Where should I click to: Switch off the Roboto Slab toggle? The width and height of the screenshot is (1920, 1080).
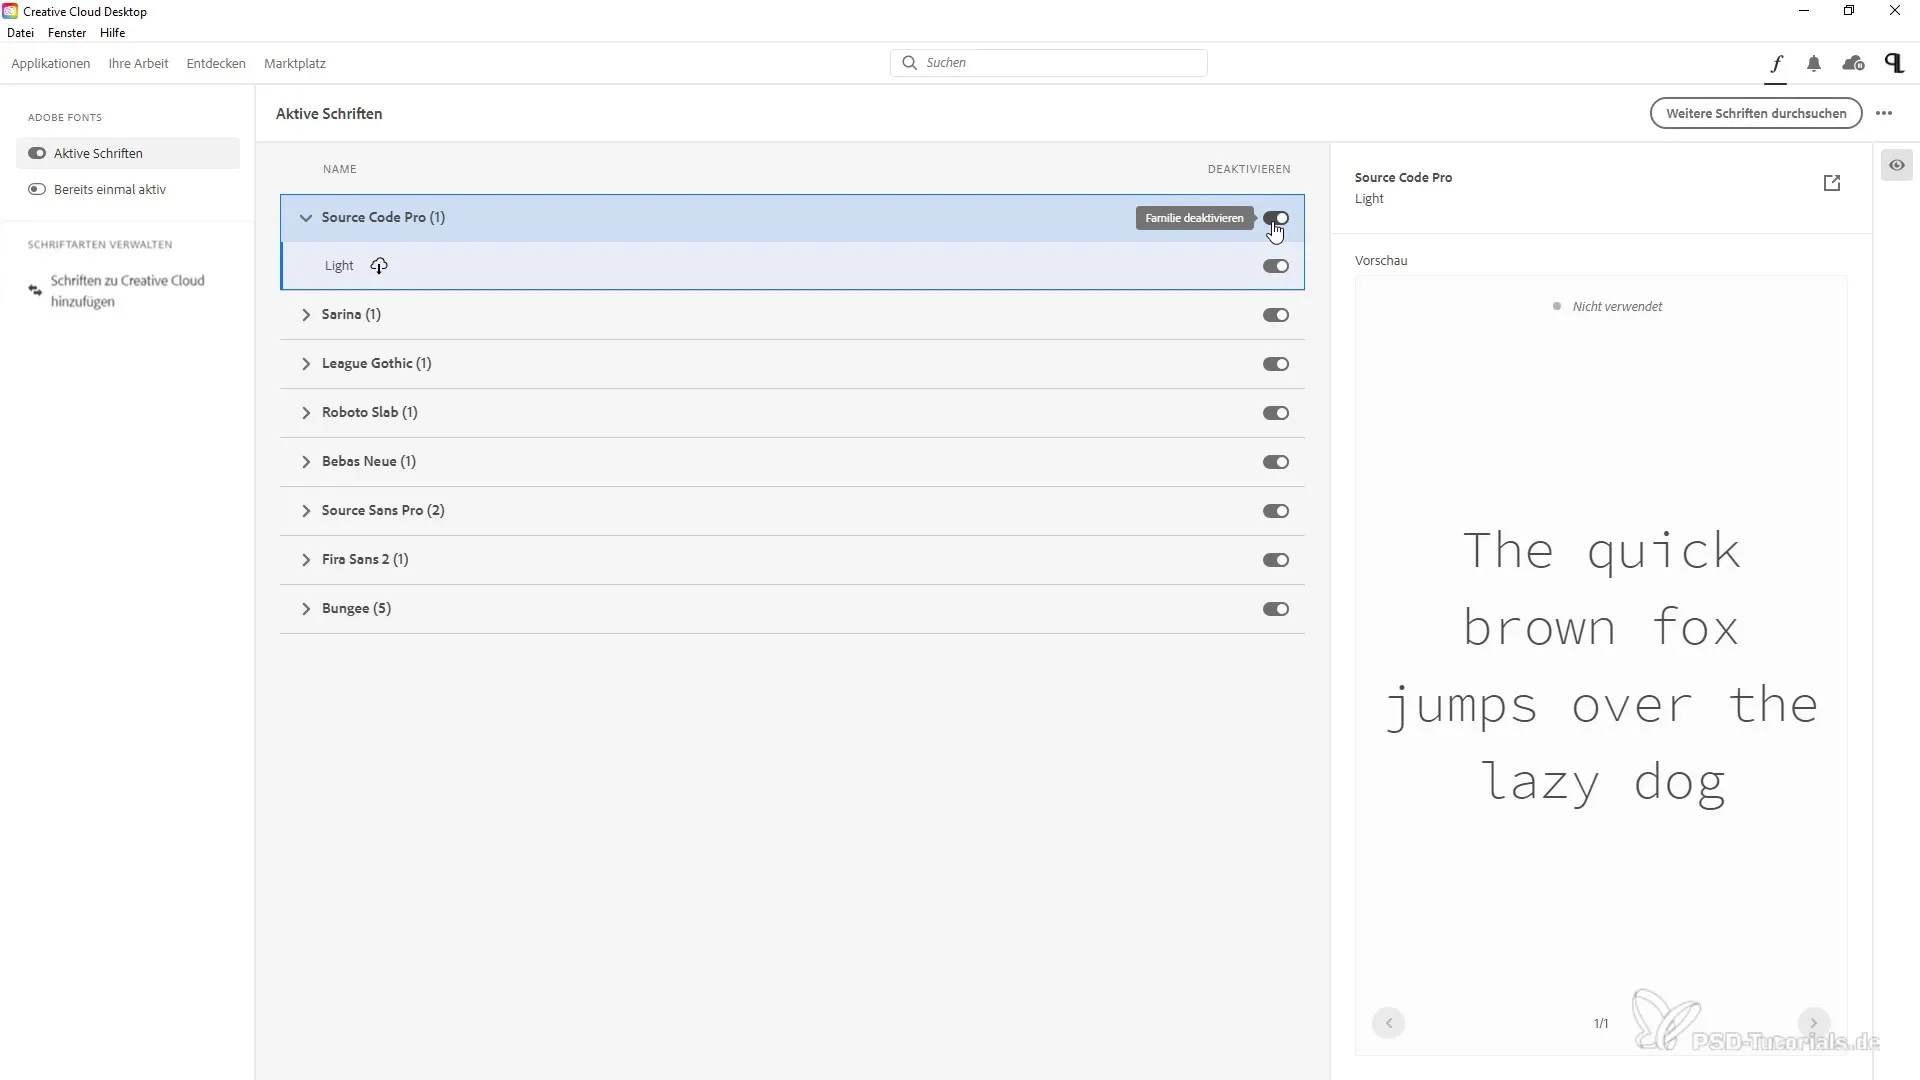1276,413
